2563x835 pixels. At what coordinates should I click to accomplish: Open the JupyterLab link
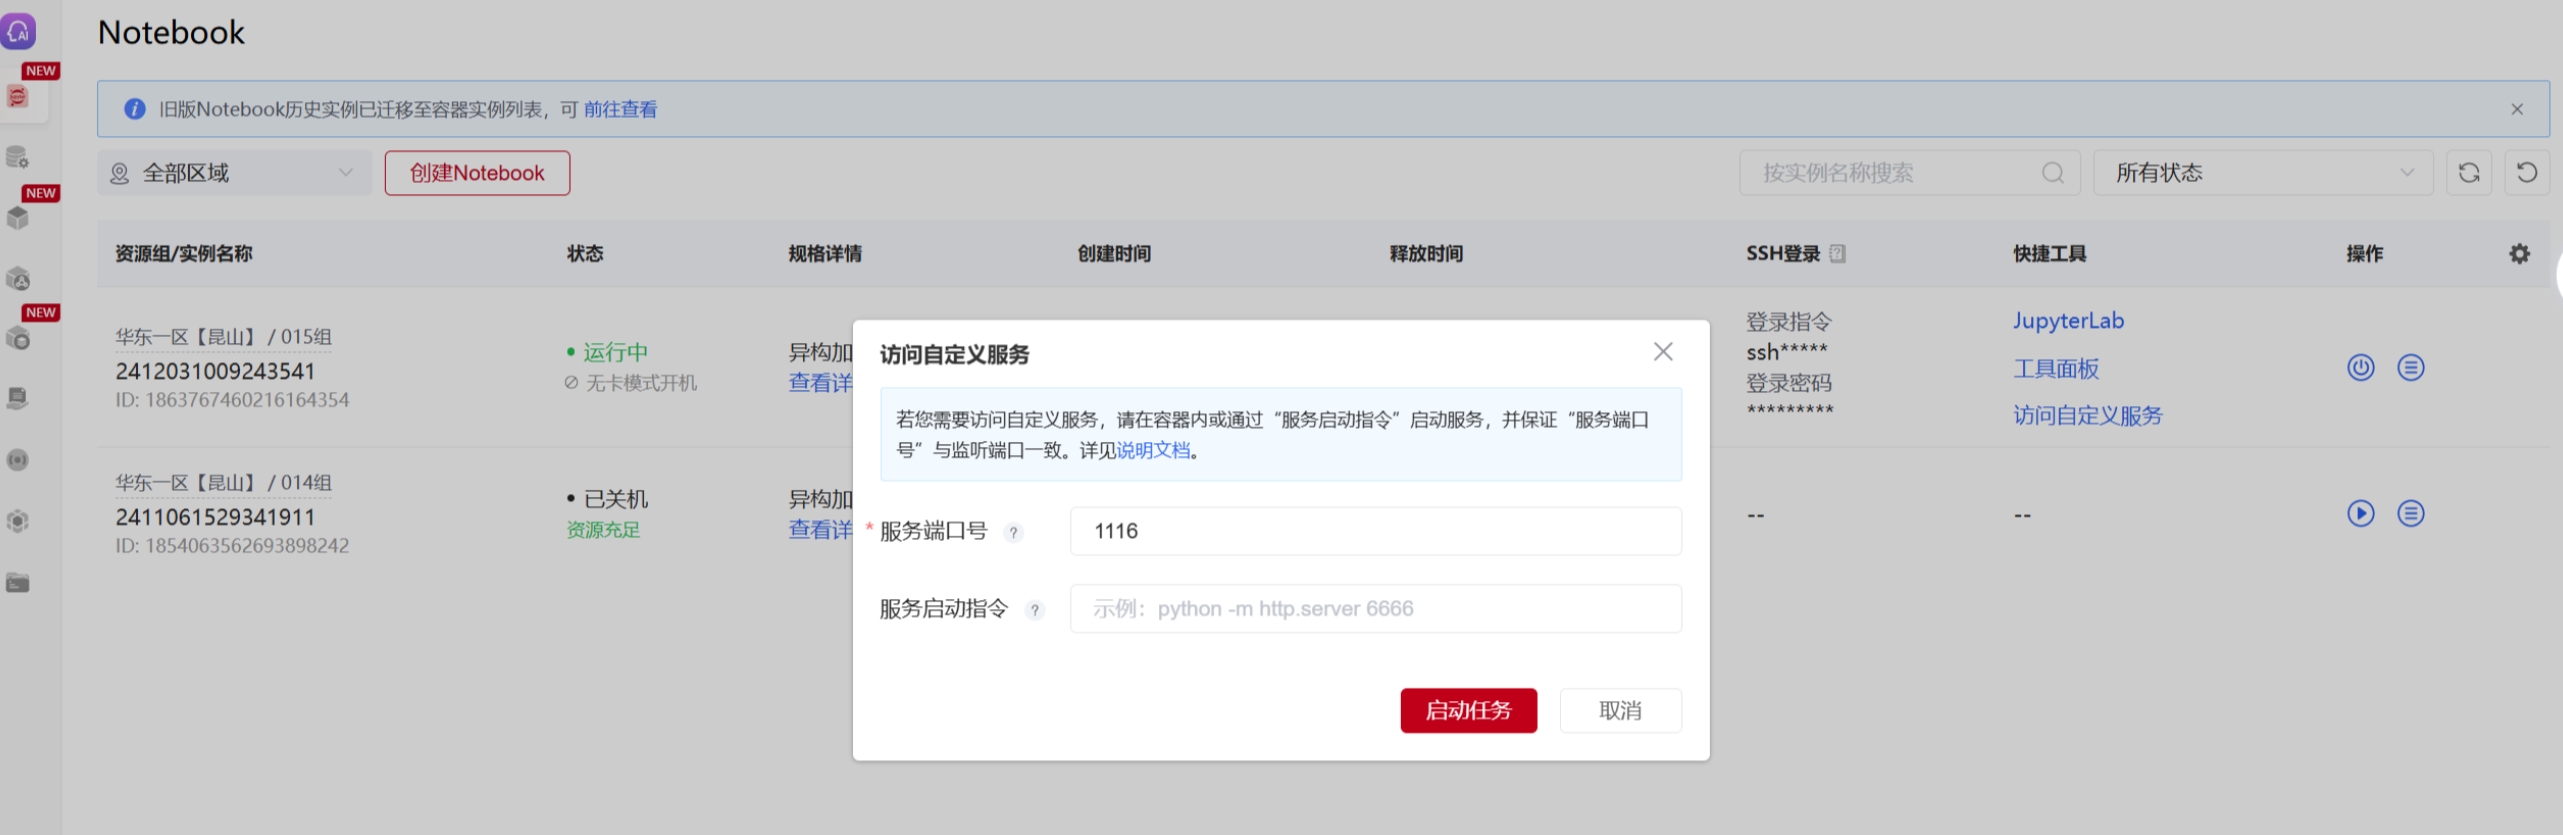point(2067,321)
